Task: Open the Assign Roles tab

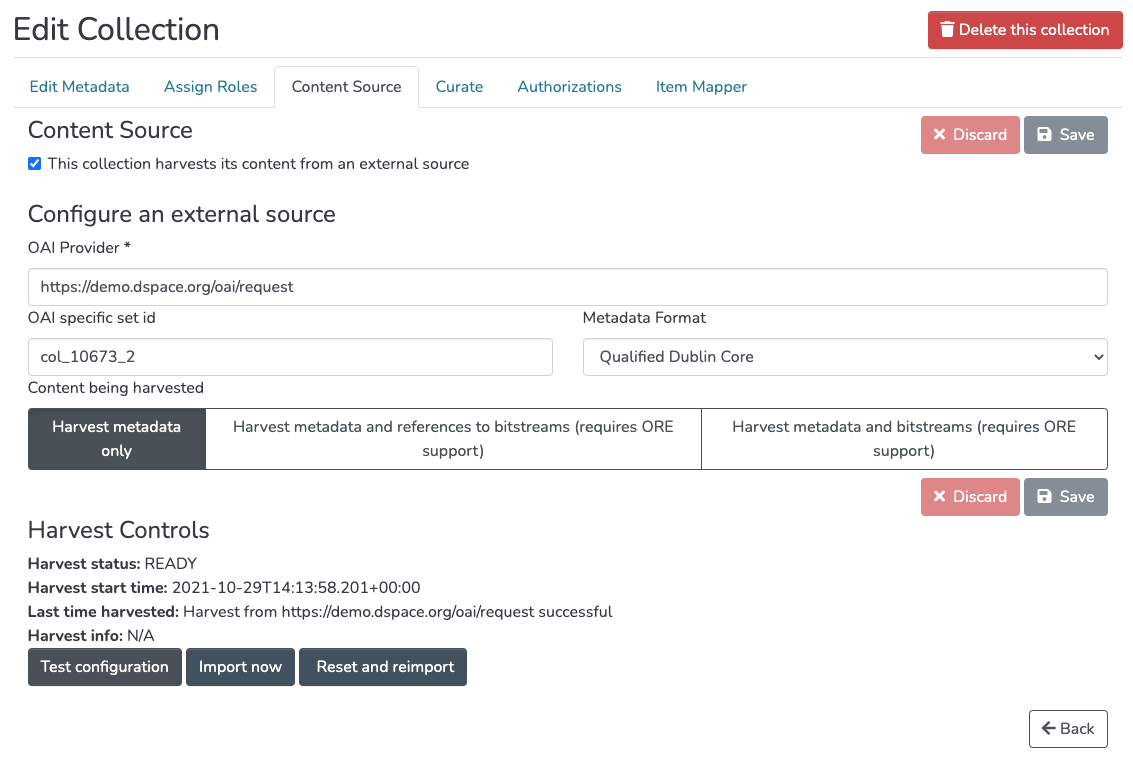Action: [210, 87]
